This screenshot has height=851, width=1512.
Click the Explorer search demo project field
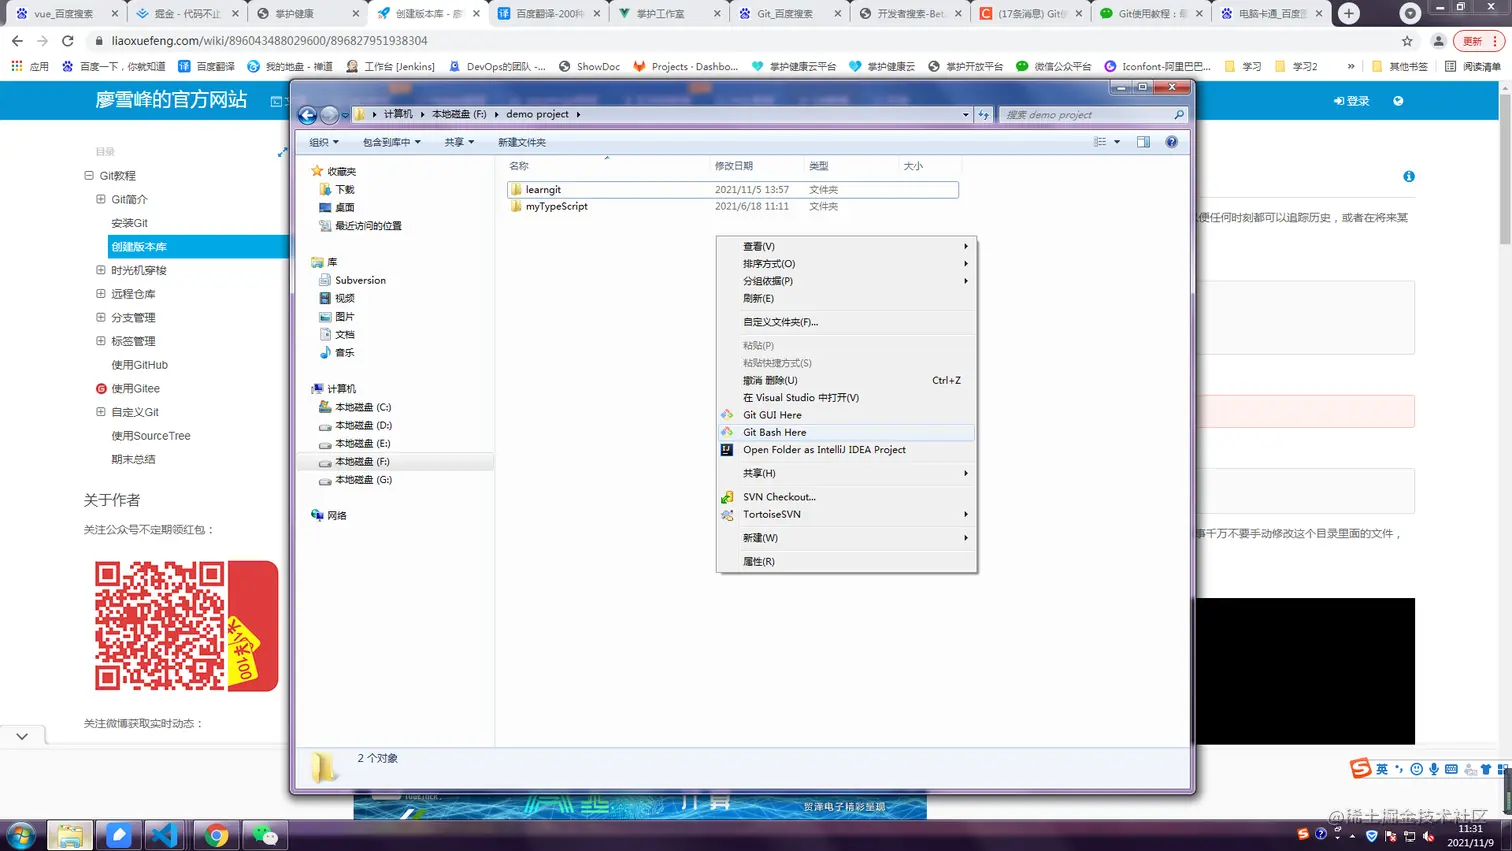1094,115
